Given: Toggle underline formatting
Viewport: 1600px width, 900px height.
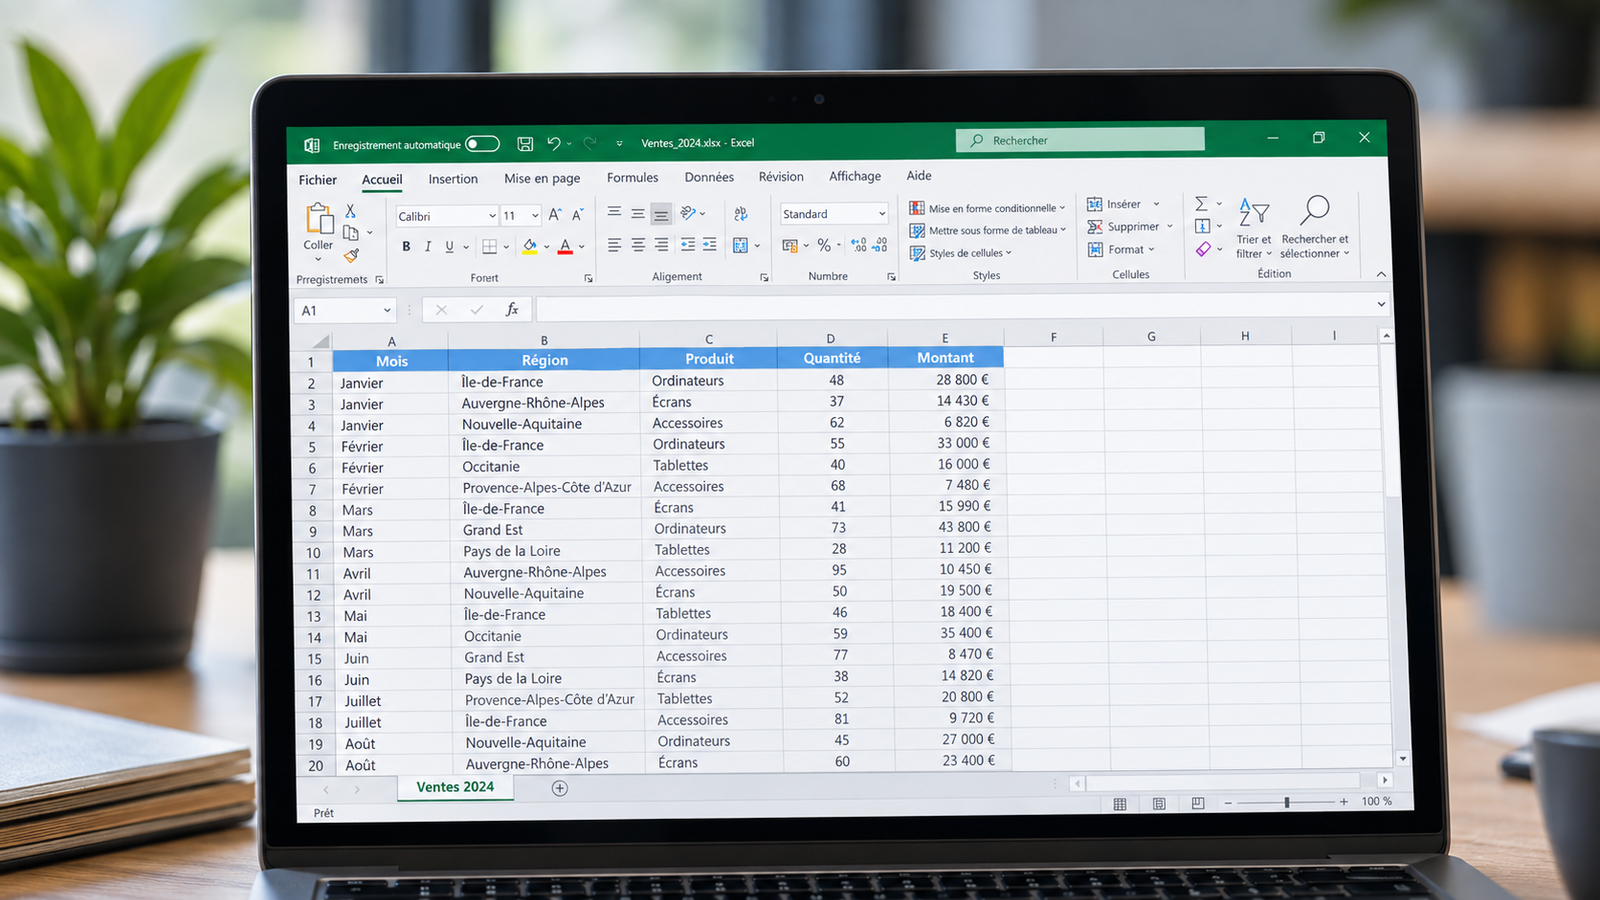Looking at the screenshot, I should [x=449, y=246].
